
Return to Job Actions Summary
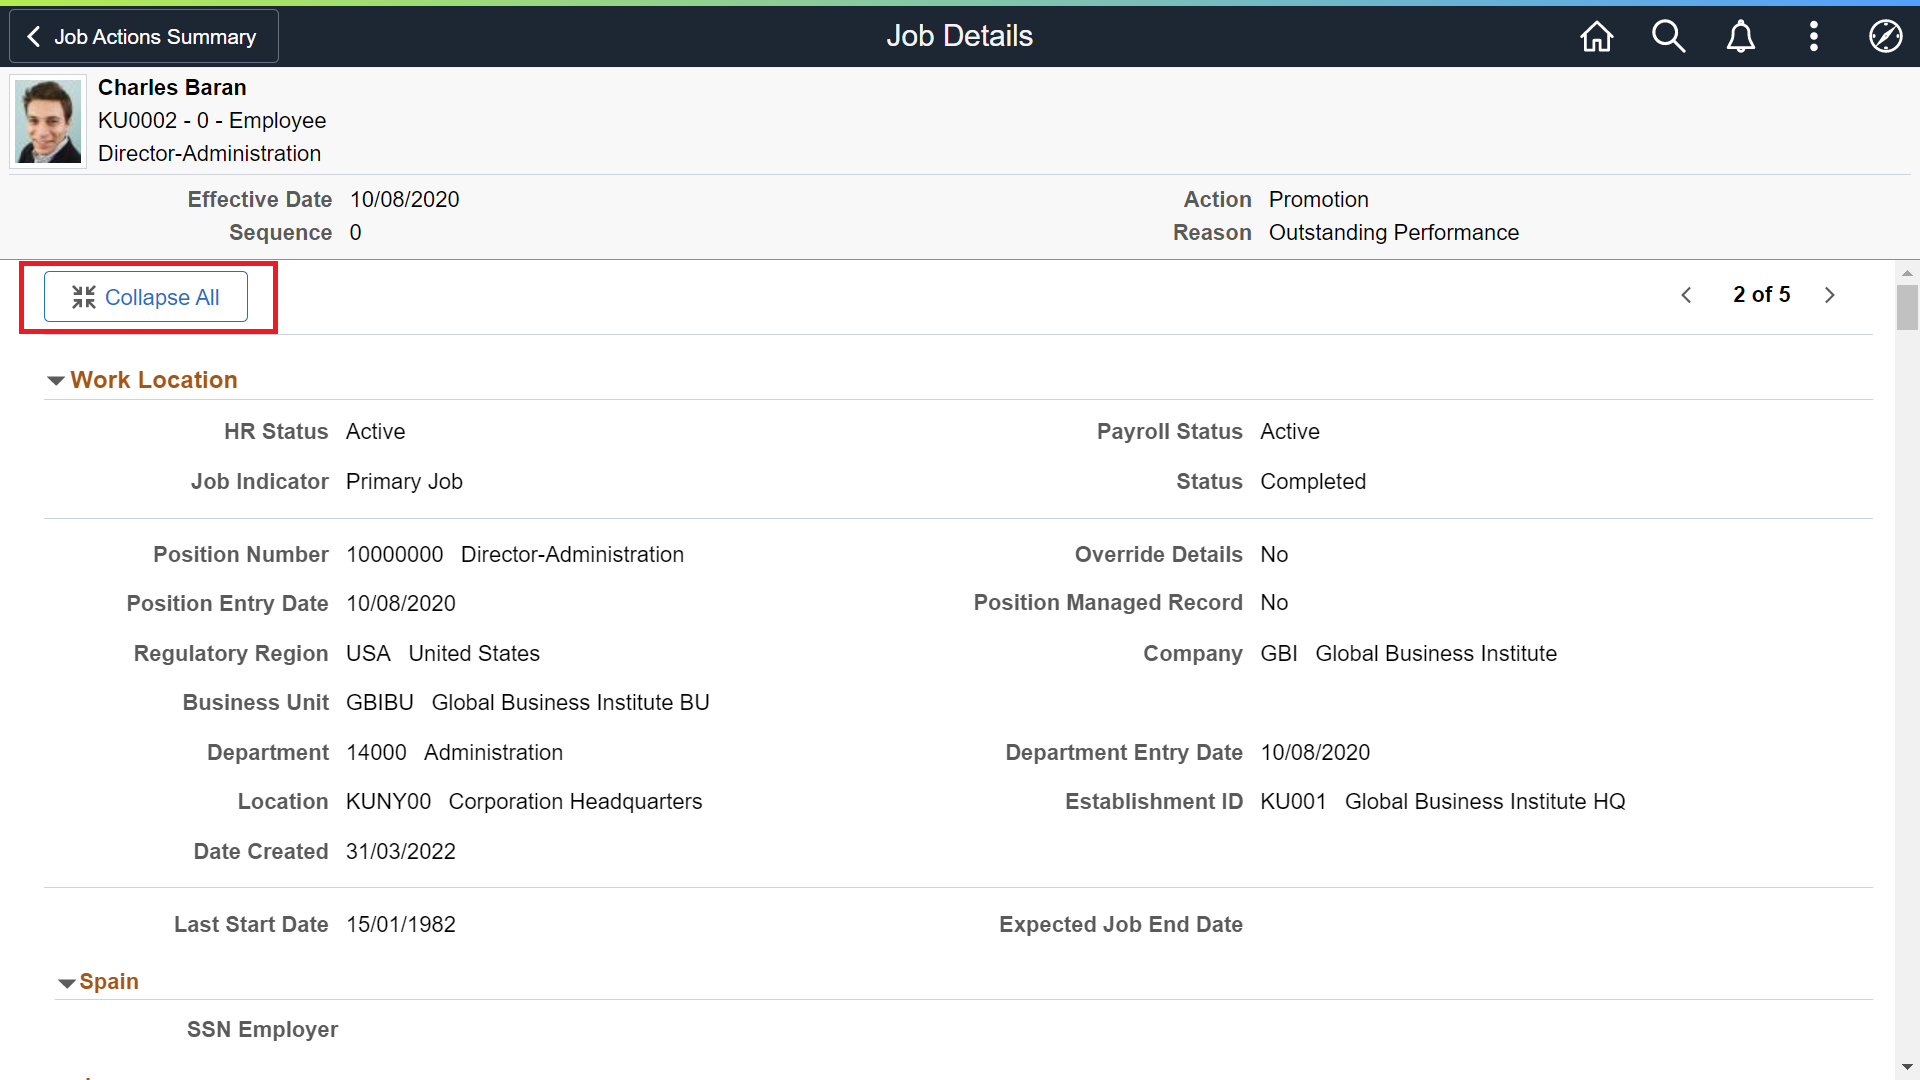coord(143,37)
